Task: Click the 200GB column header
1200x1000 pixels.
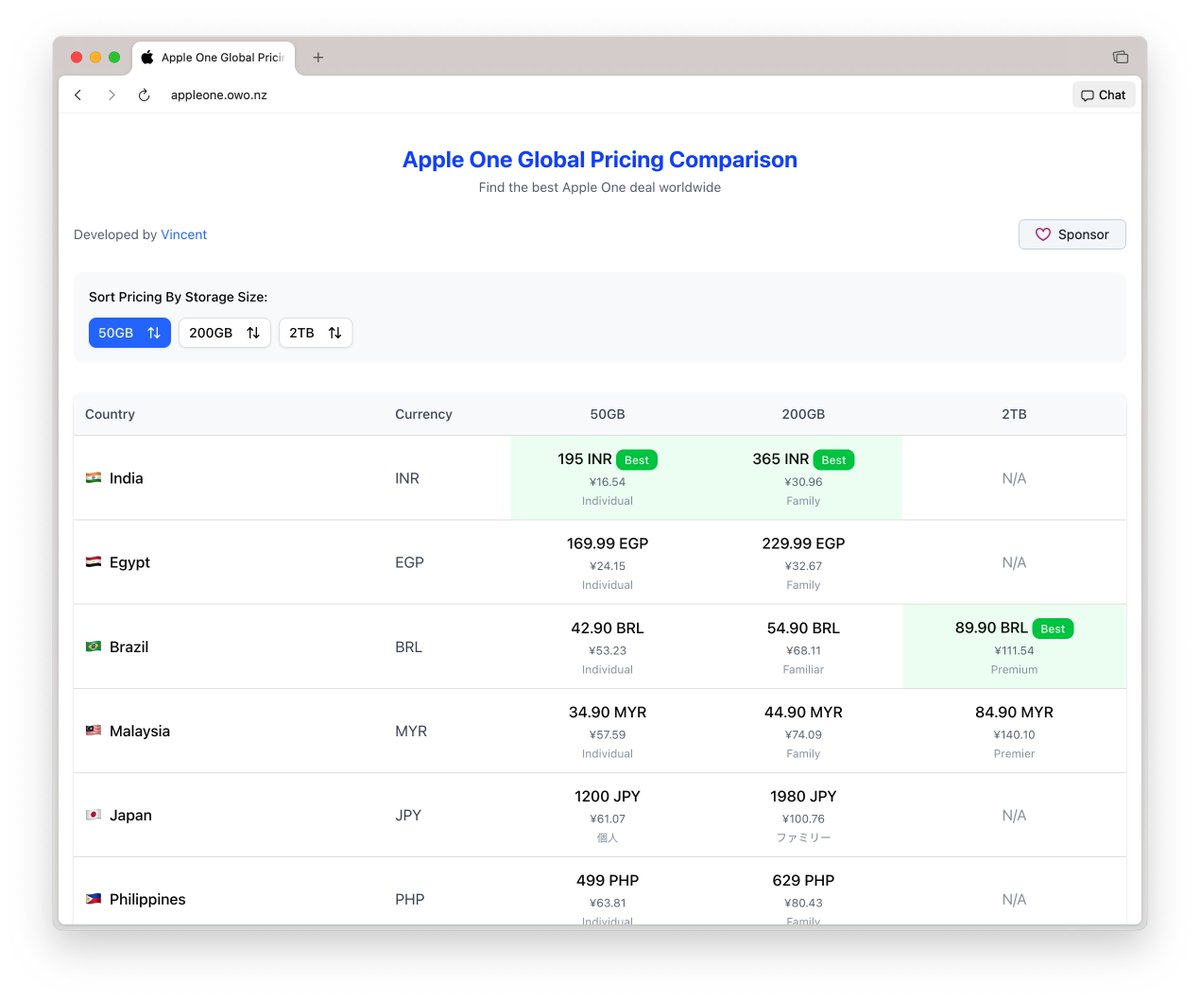Action: 803,414
